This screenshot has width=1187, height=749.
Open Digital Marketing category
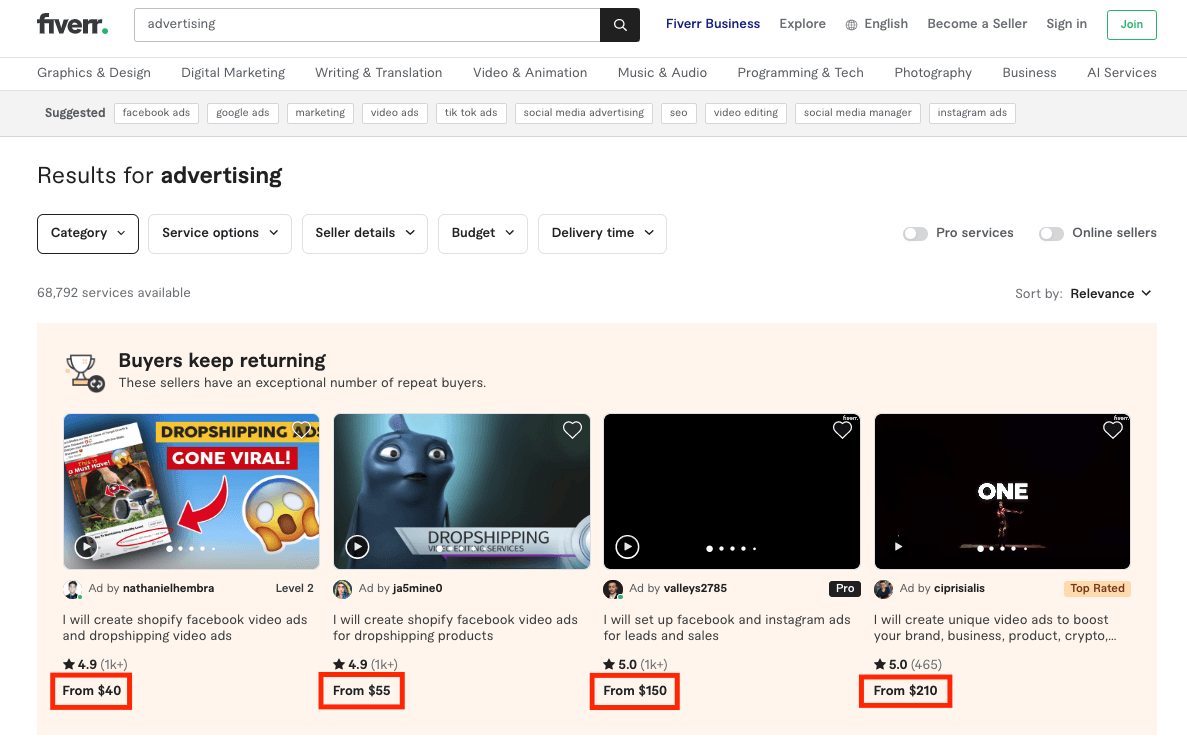(x=233, y=73)
